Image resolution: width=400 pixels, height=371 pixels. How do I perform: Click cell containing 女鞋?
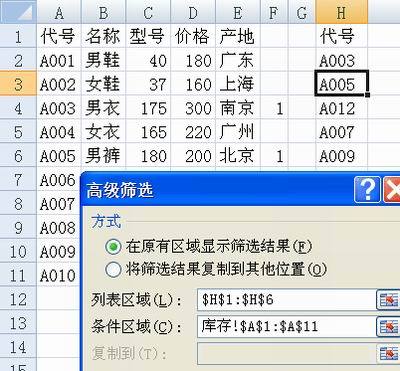(103, 84)
